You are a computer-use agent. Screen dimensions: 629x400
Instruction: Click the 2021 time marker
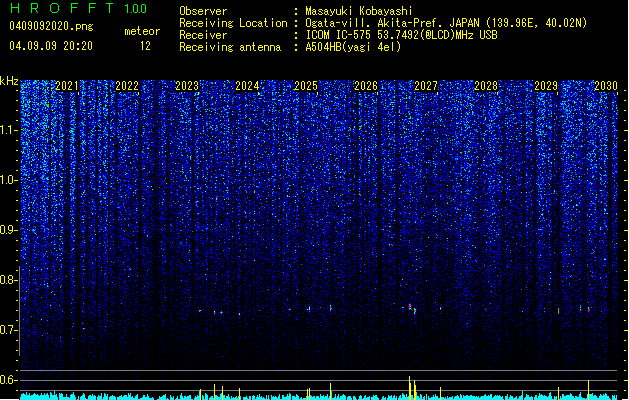(x=67, y=86)
